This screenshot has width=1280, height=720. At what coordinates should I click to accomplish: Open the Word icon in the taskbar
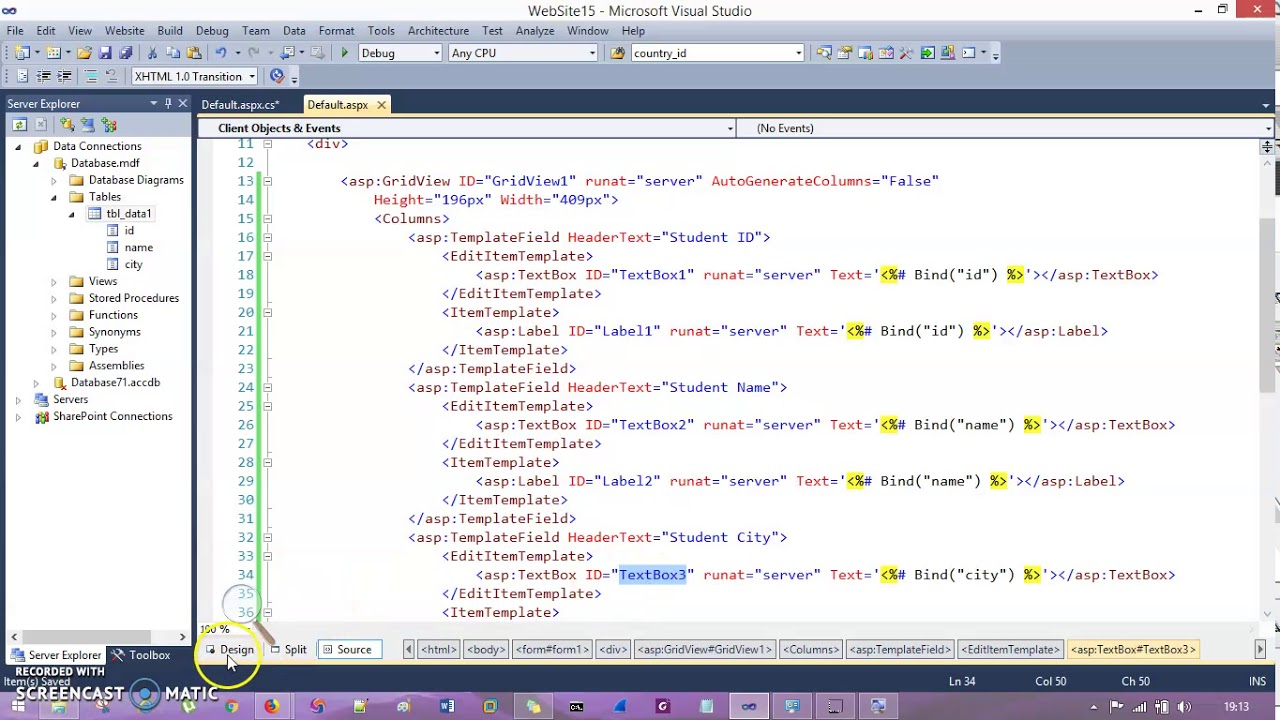pos(447,707)
